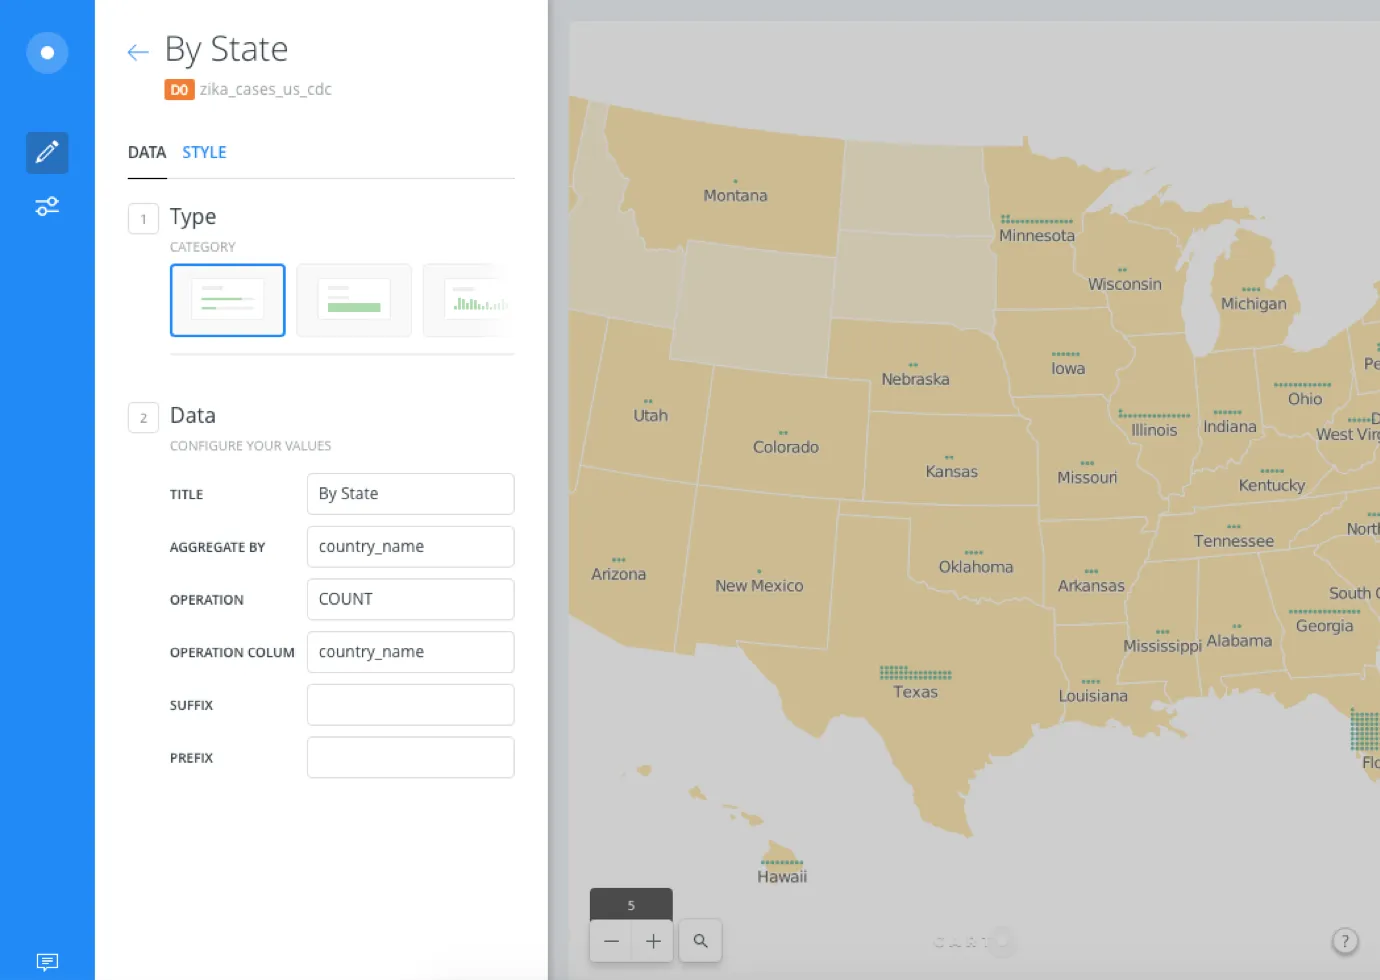Image resolution: width=1380 pixels, height=980 pixels.
Task: Zoom in the map with plus button
Action: [x=653, y=941]
